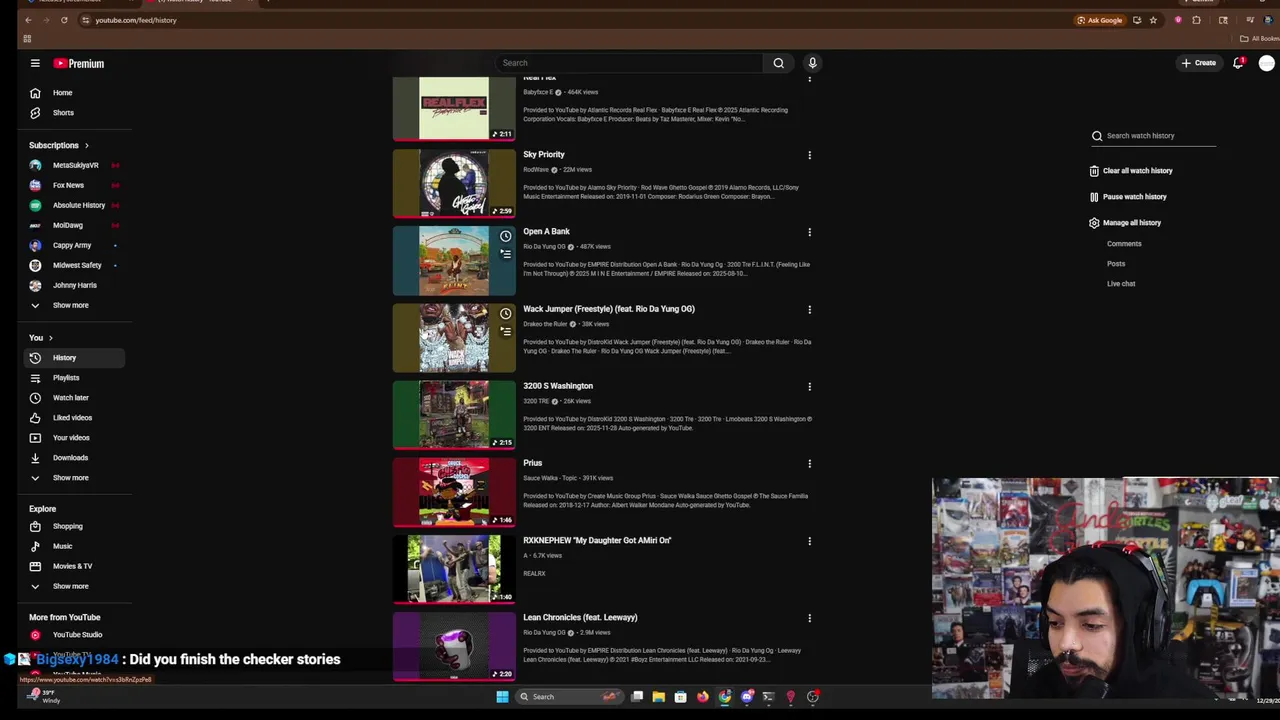Image resolution: width=1280 pixels, height=720 pixels.
Task: Open YouTube Studio link
Action: [75, 635]
